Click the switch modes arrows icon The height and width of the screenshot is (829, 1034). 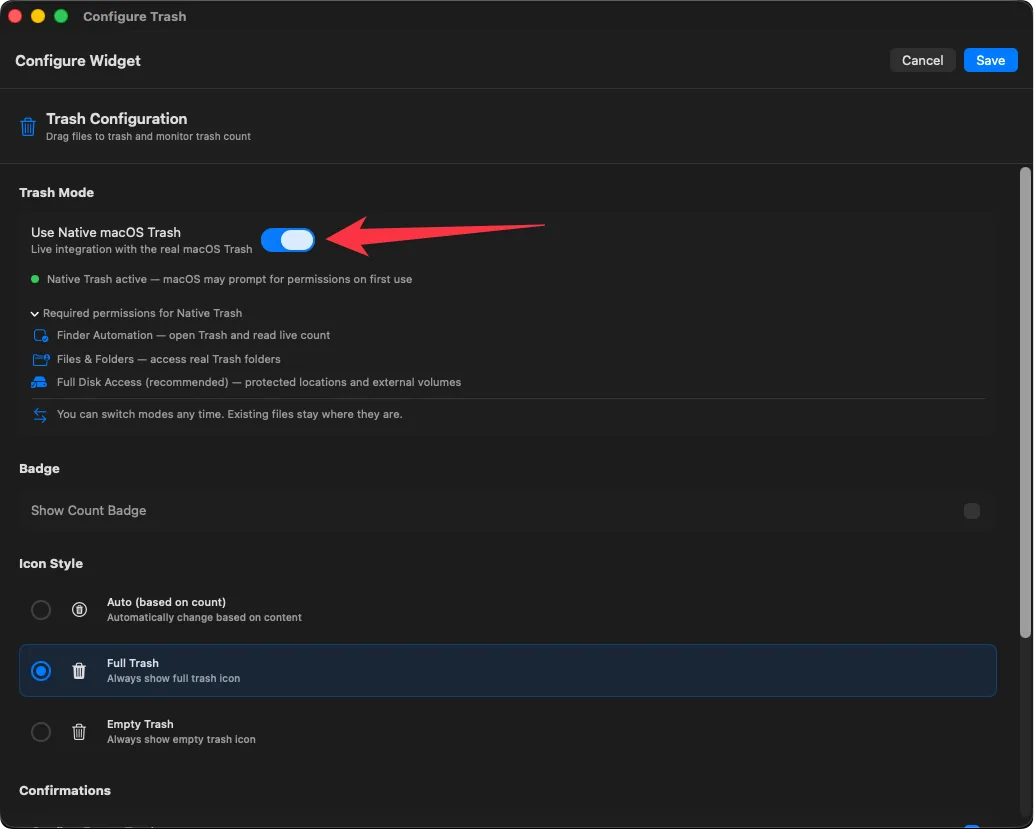point(40,415)
